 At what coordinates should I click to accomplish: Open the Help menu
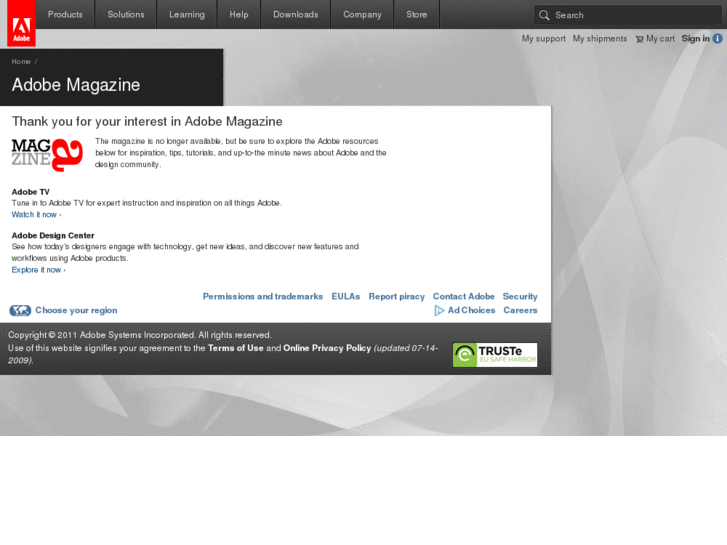(x=239, y=14)
